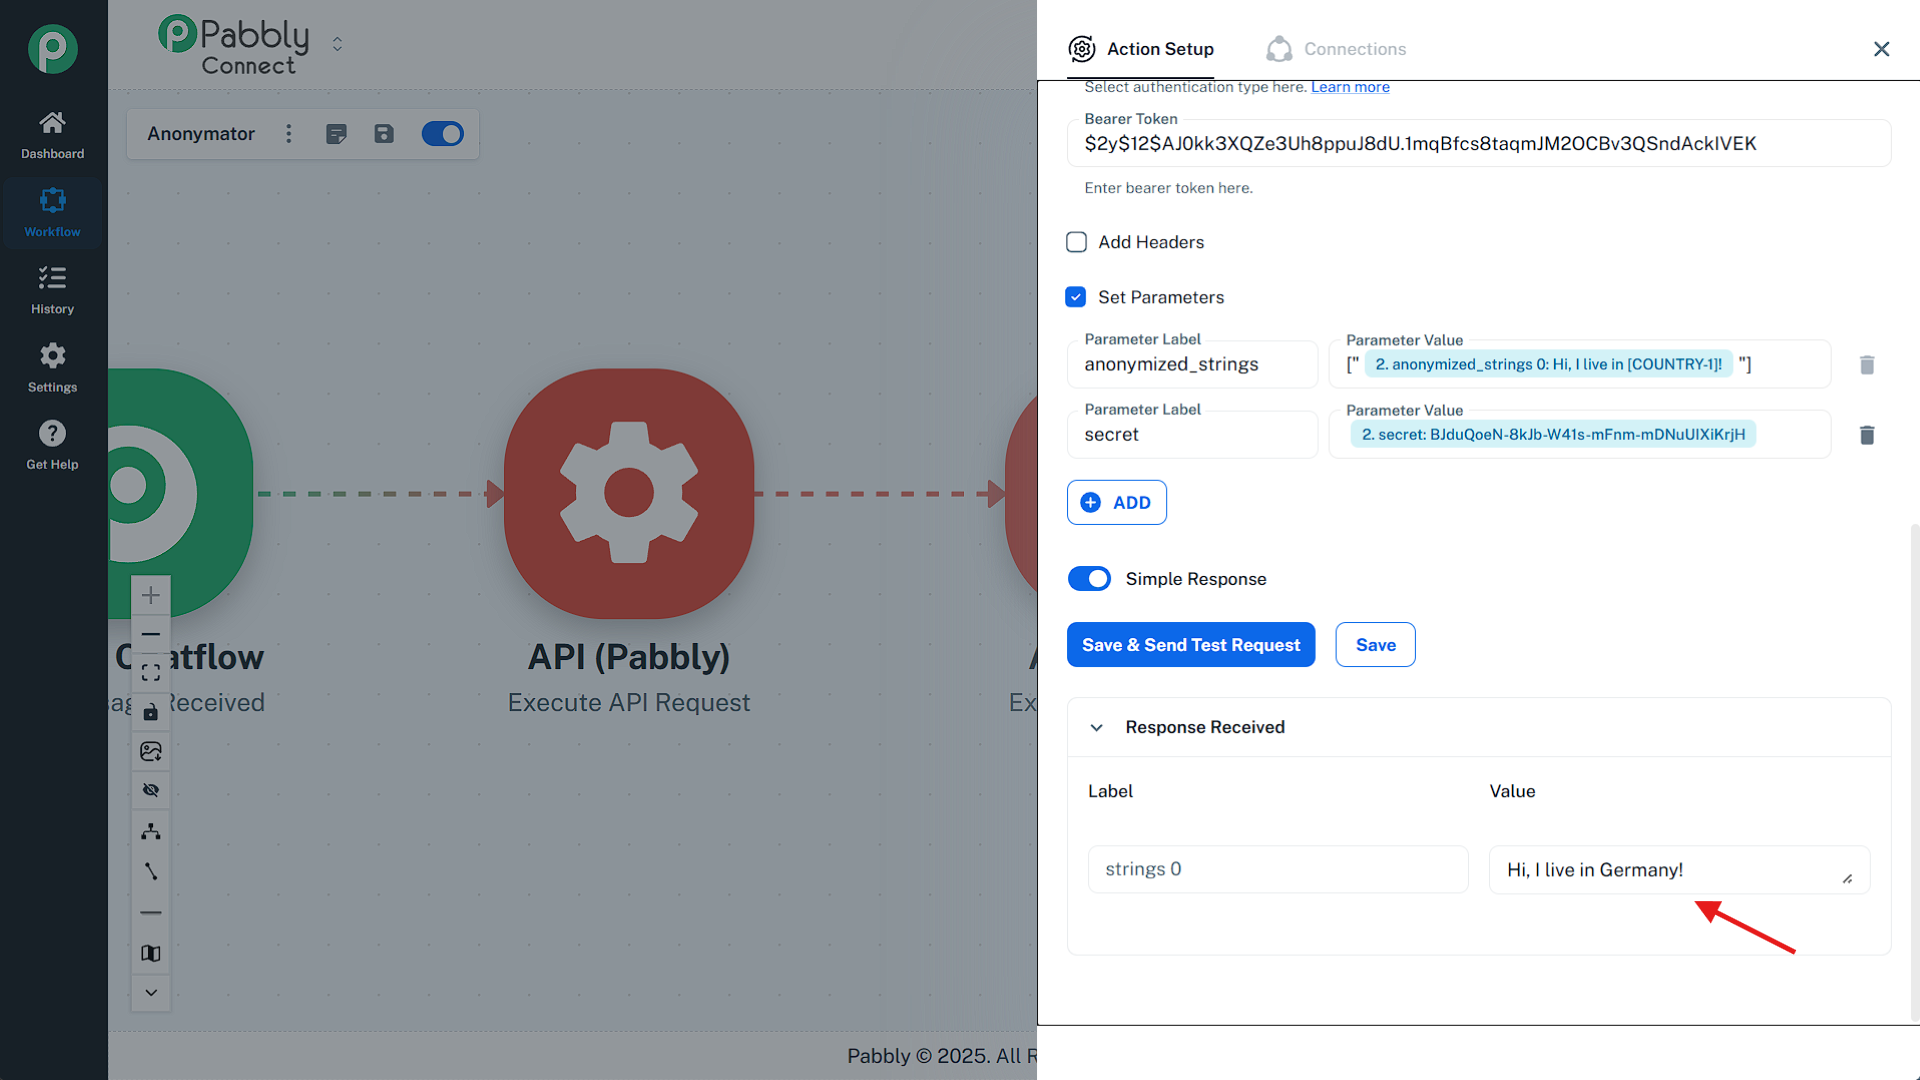Select the Action Setup tab
Screen dimensions: 1920x1080
coord(1141,49)
